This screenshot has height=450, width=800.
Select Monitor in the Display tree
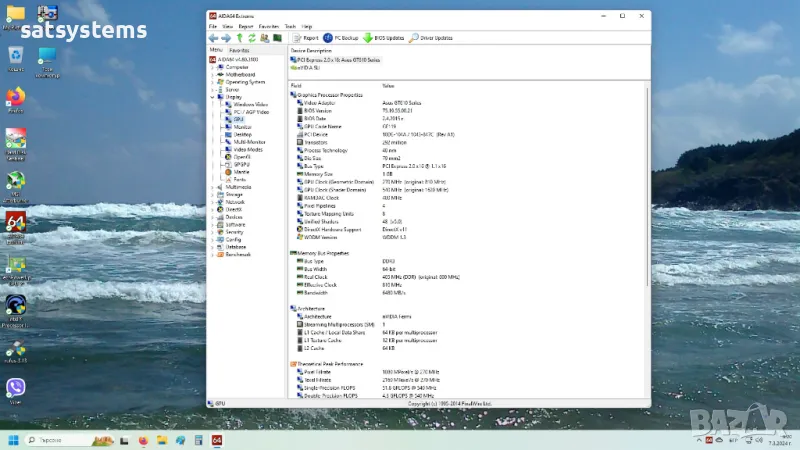(x=242, y=127)
